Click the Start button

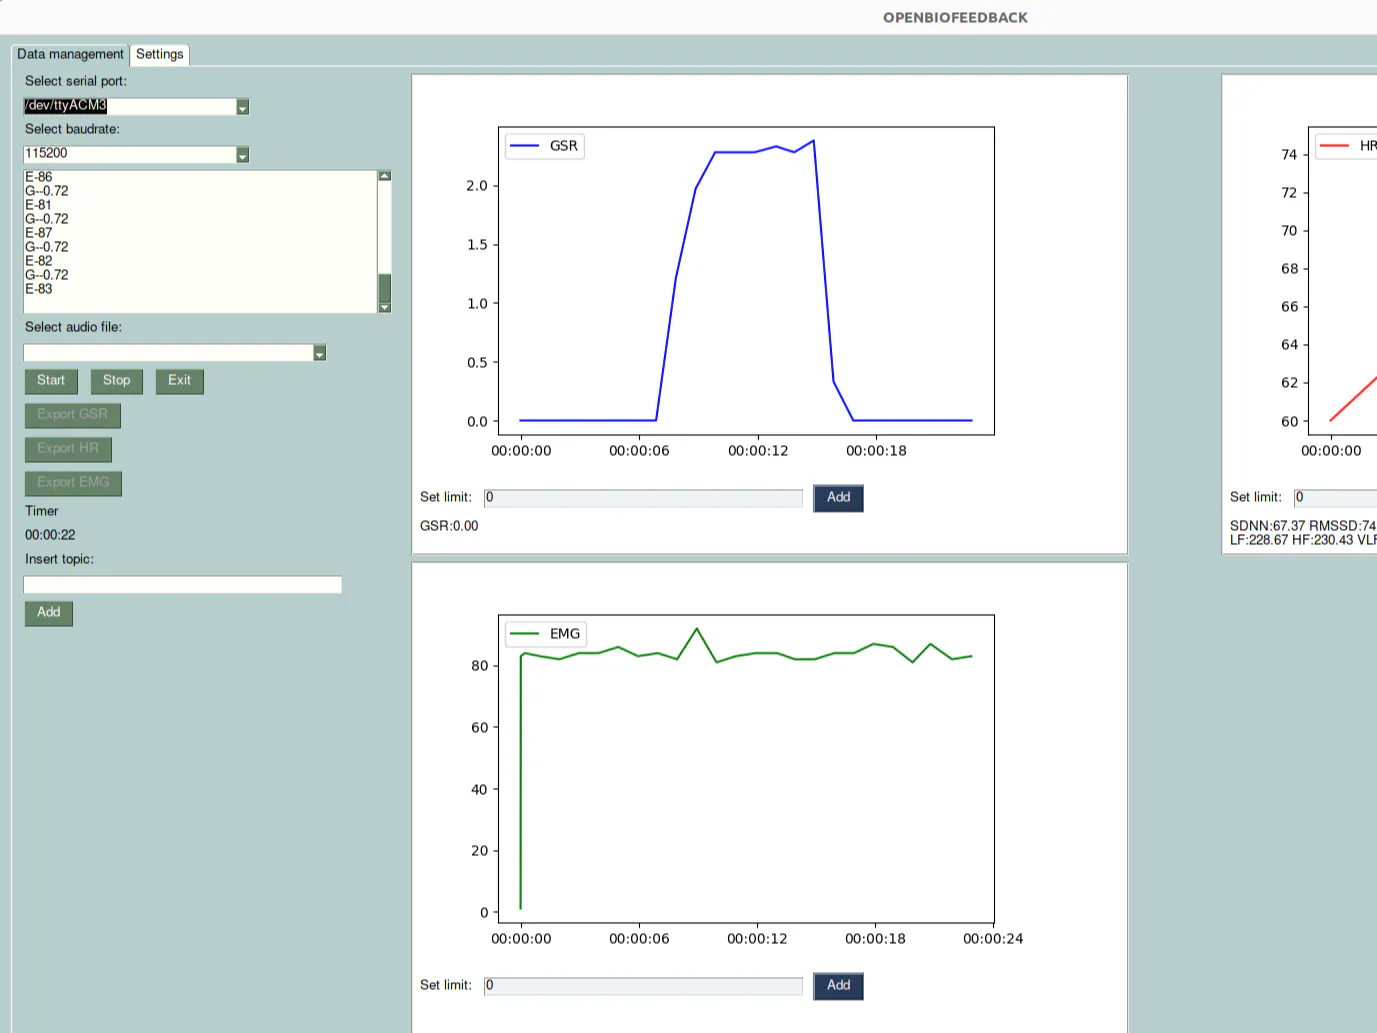point(51,381)
